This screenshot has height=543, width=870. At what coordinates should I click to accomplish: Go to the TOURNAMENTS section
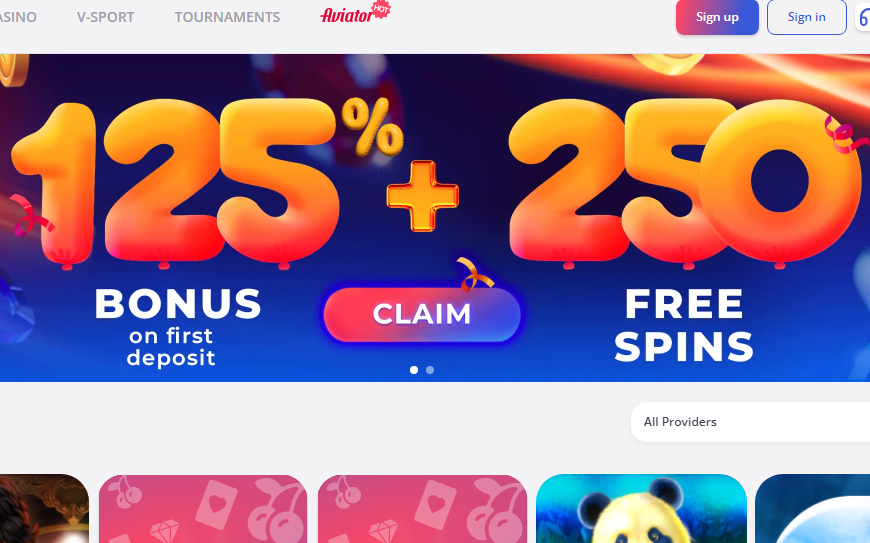coord(227,17)
